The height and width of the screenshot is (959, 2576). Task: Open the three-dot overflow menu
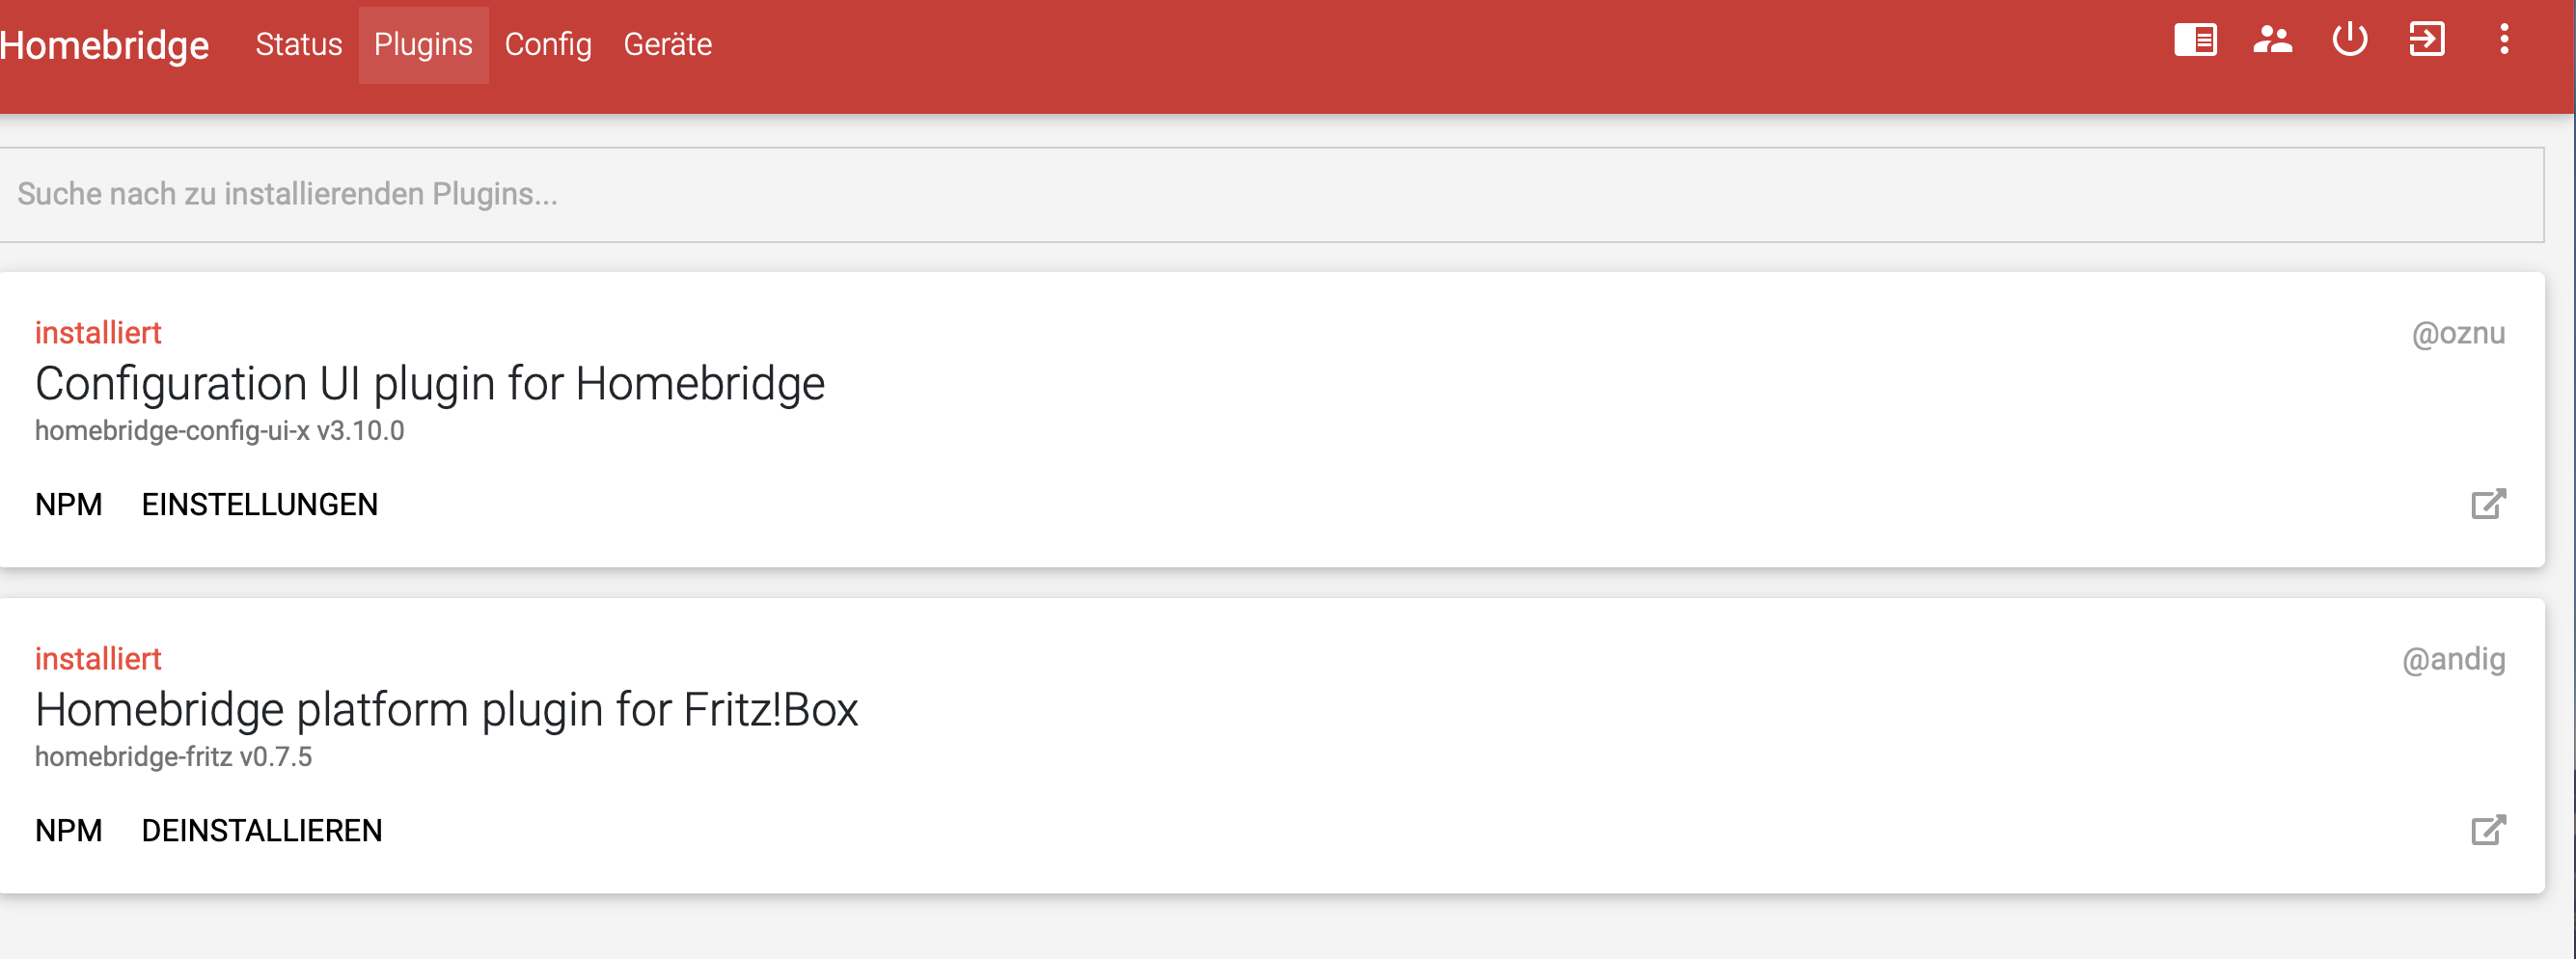[2503, 40]
